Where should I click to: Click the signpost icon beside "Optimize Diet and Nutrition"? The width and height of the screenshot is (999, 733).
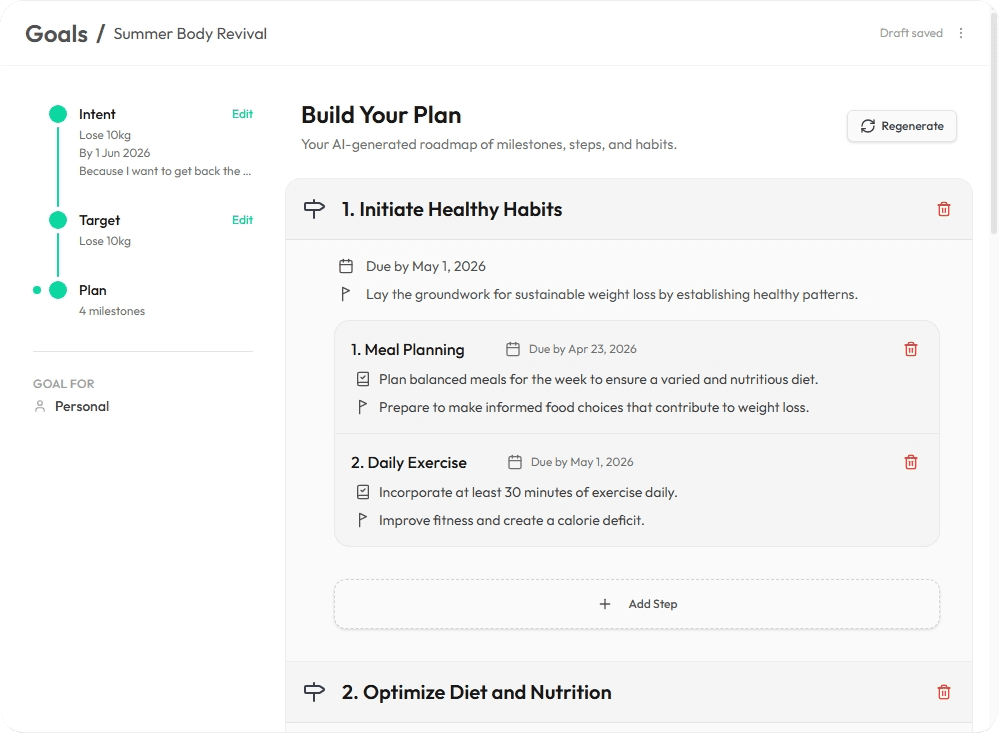tap(314, 691)
